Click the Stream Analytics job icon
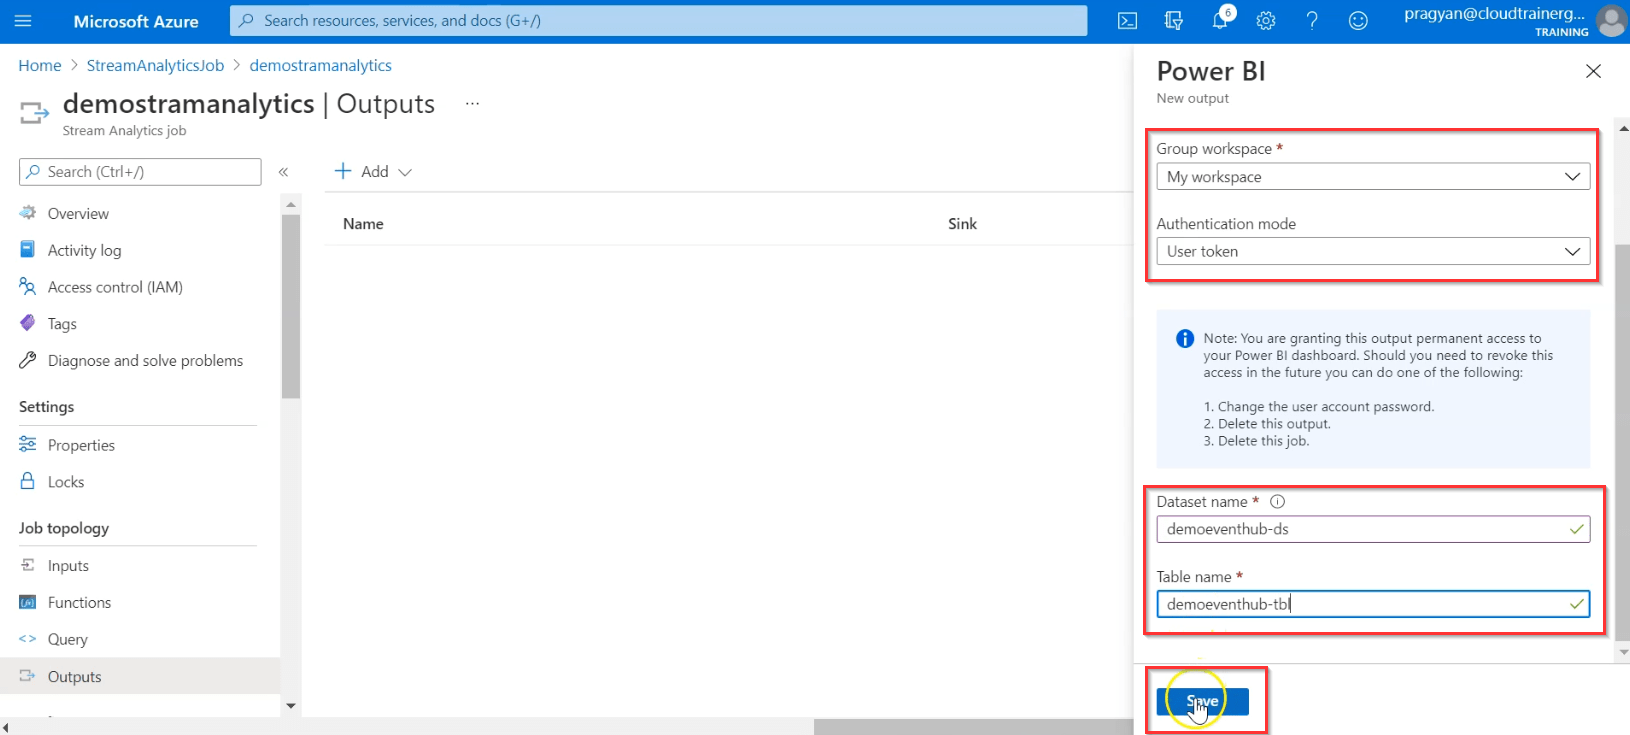The height and width of the screenshot is (735, 1630). click(x=34, y=113)
